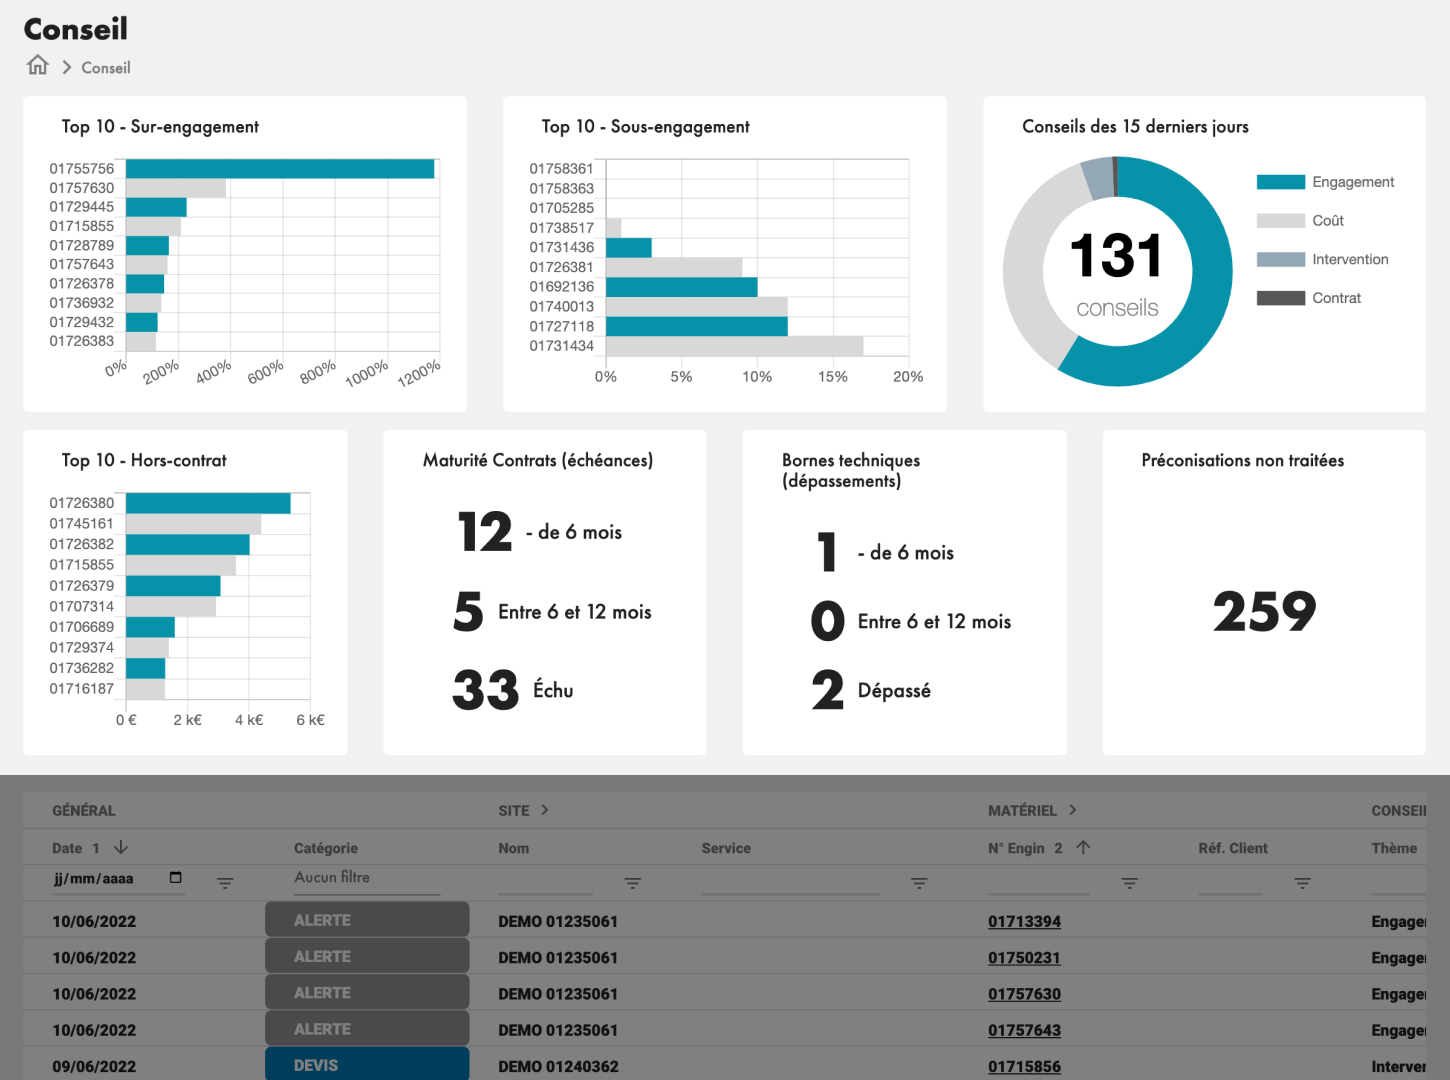Screen dimensions: 1450x1080
Task: Toggle Coût legend swatch
Action: click(1280, 221)
